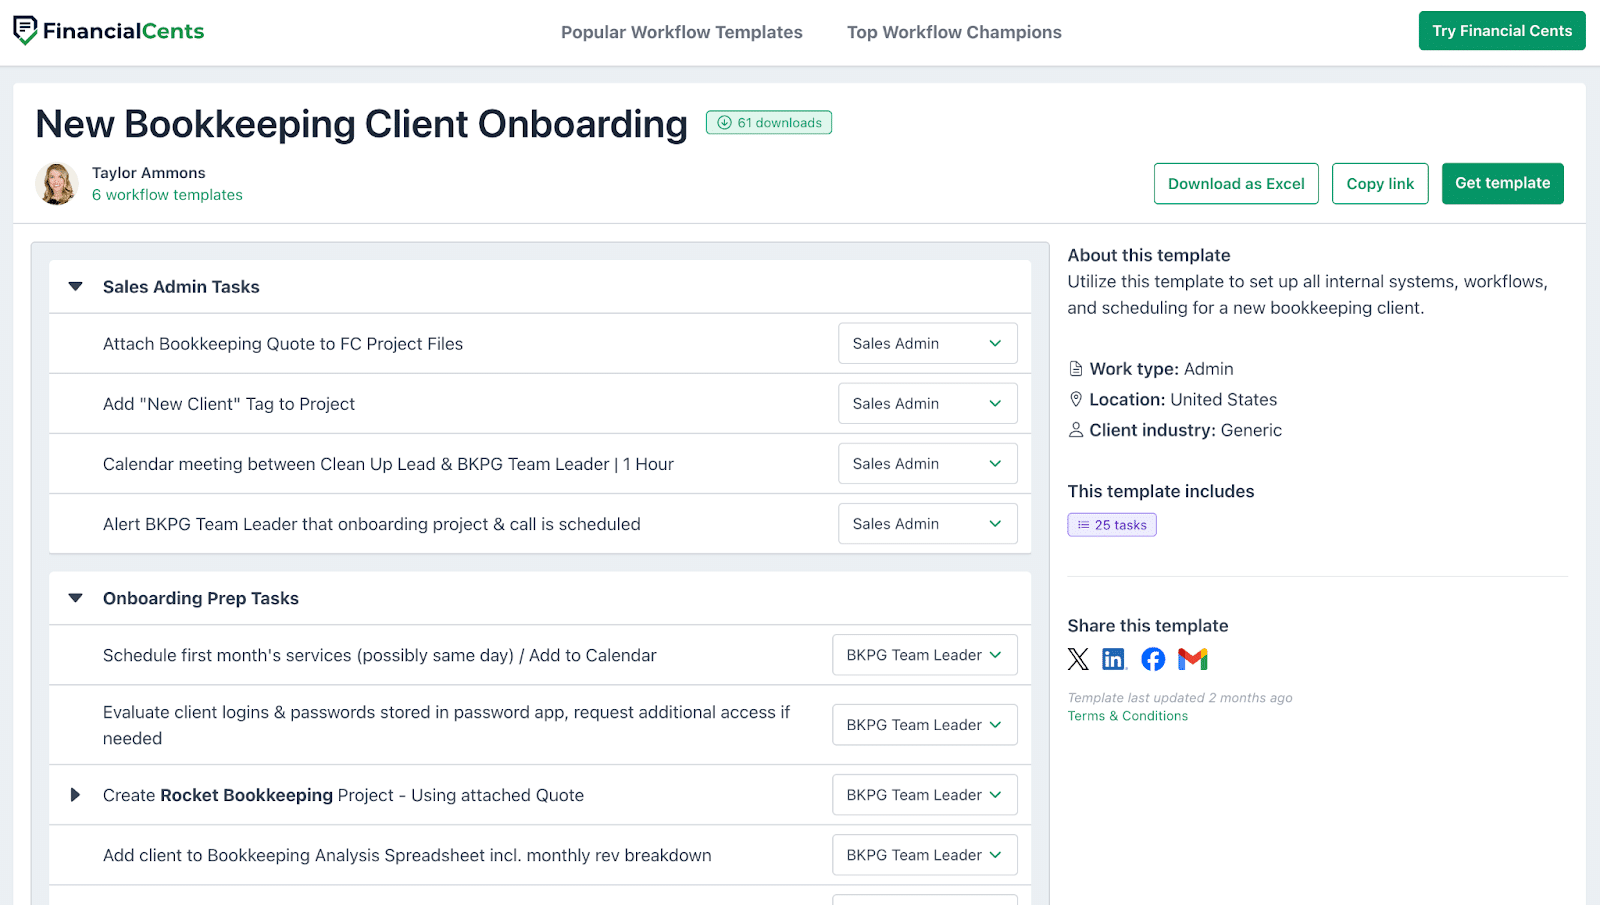Click the Get template button
This screenshot has width=1600, height=905.
[x=1503, y=183]
